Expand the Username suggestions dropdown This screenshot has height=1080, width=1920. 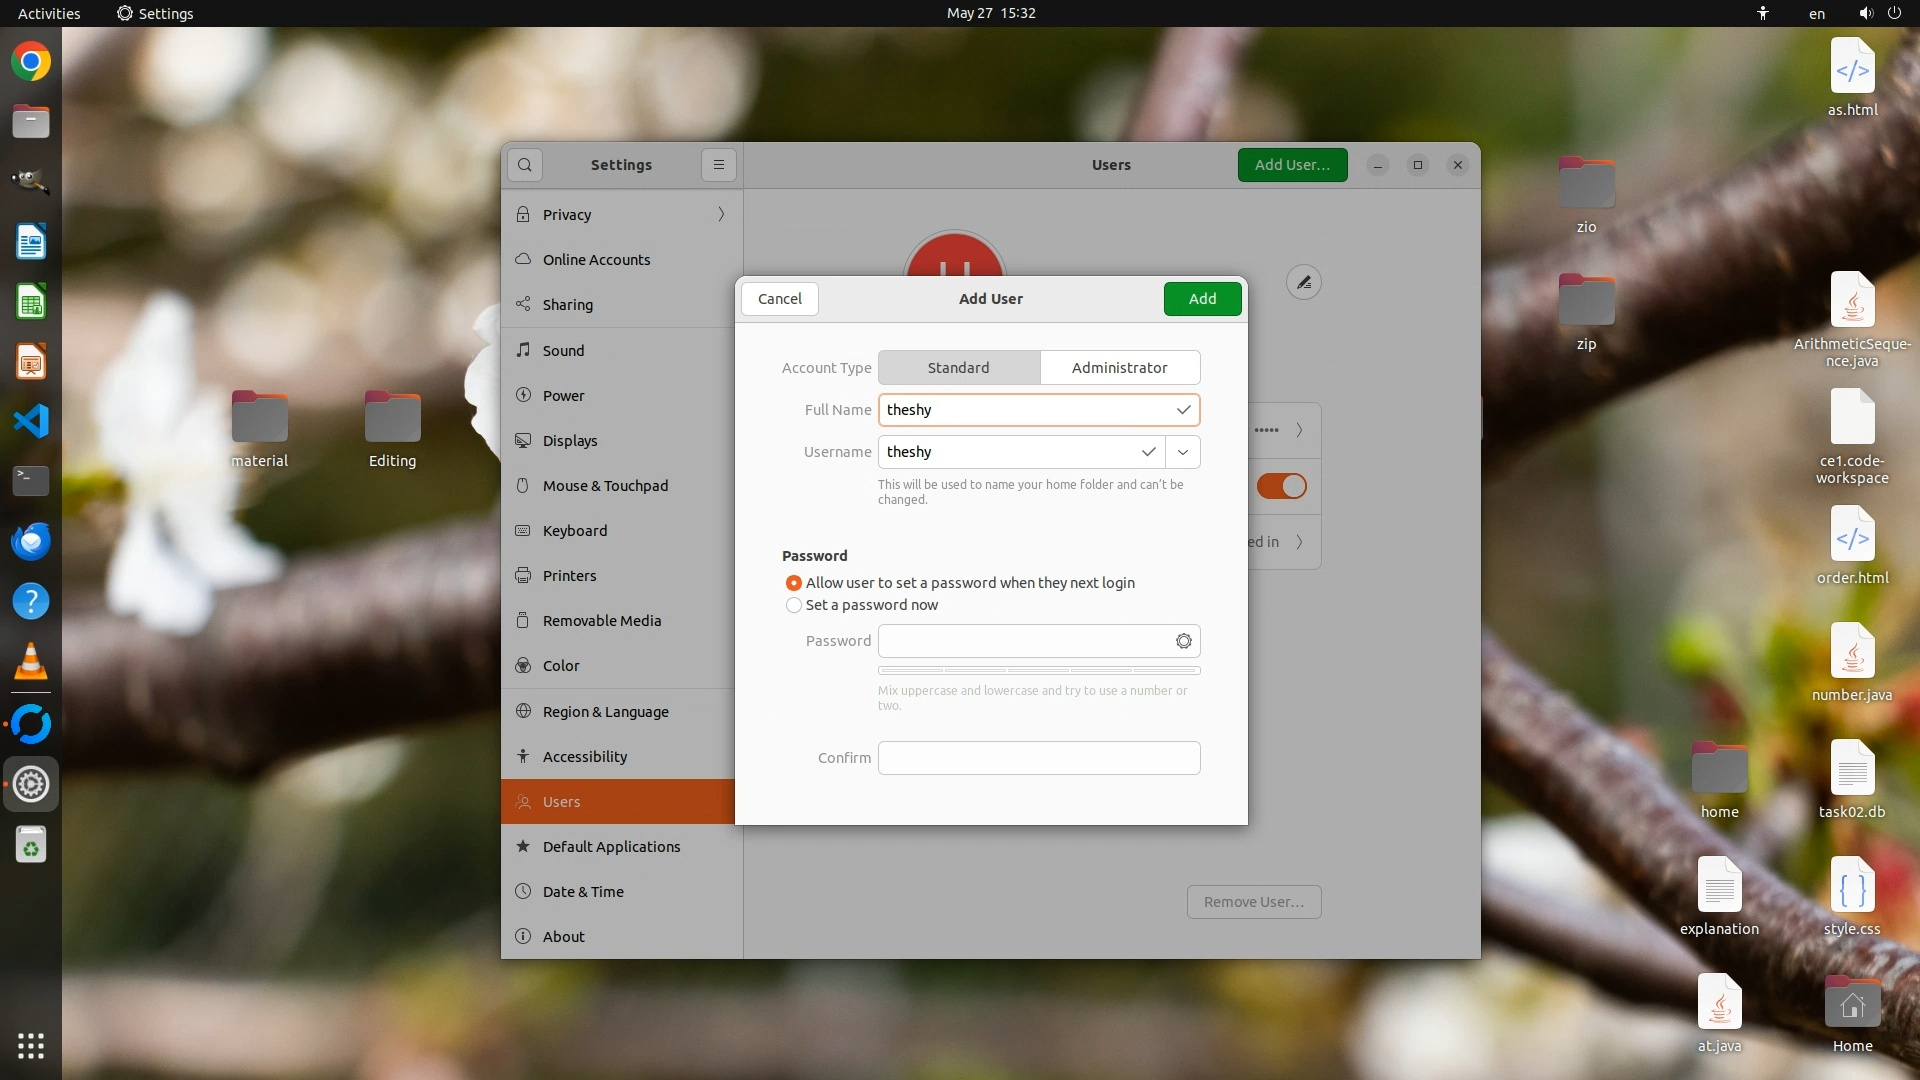coord(1183,452)
